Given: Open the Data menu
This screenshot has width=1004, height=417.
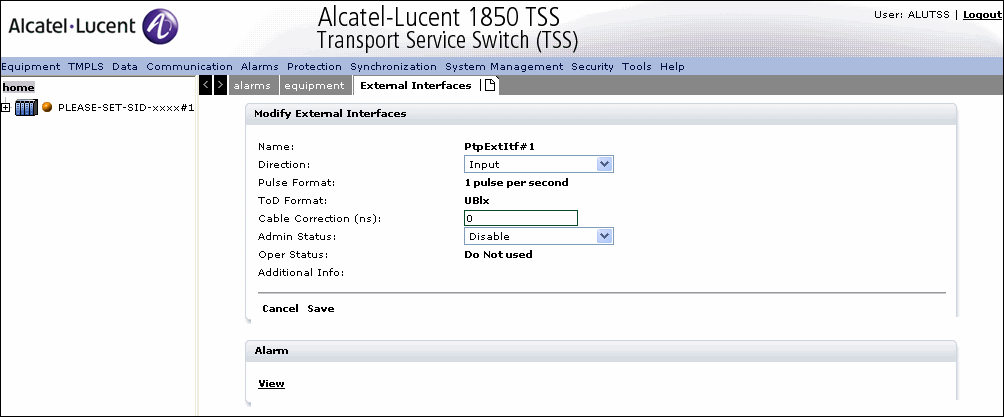Looking at the screenshot, I should (x=125, y=67).
